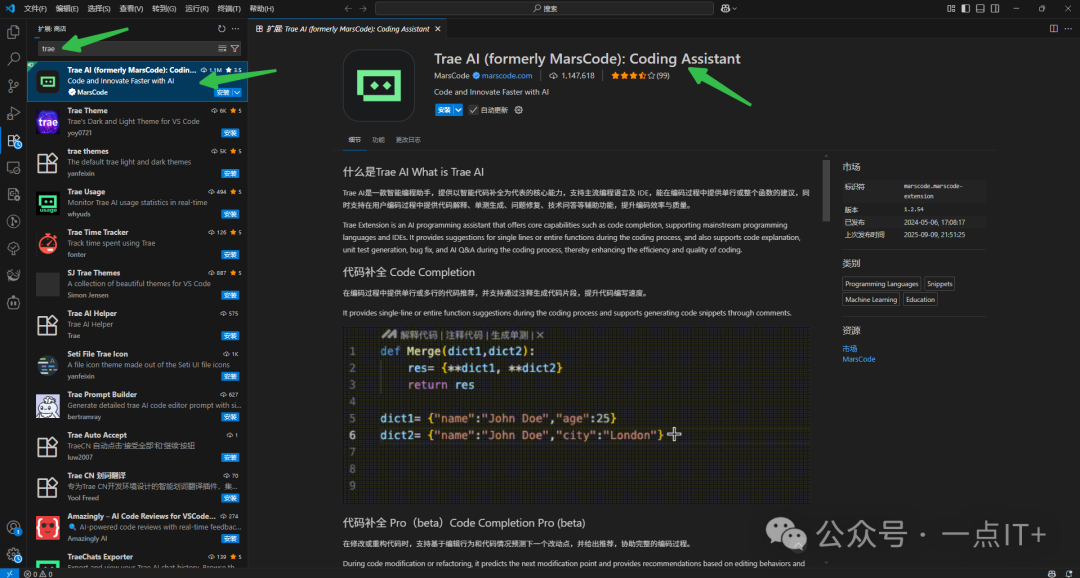Click the Education category tag
The height and width of the screenshot is (578, 1080).
click(x=920, y=300)
